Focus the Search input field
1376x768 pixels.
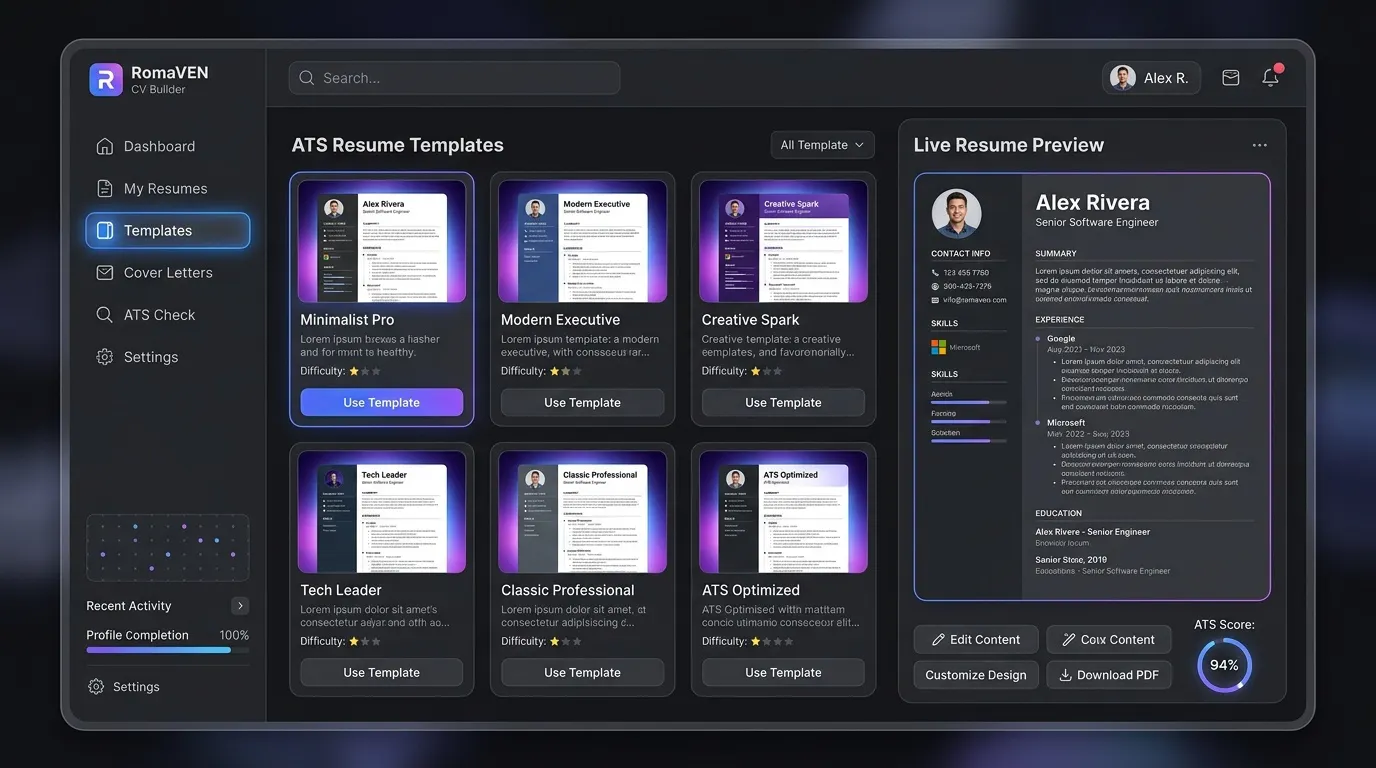pos(454,78)
